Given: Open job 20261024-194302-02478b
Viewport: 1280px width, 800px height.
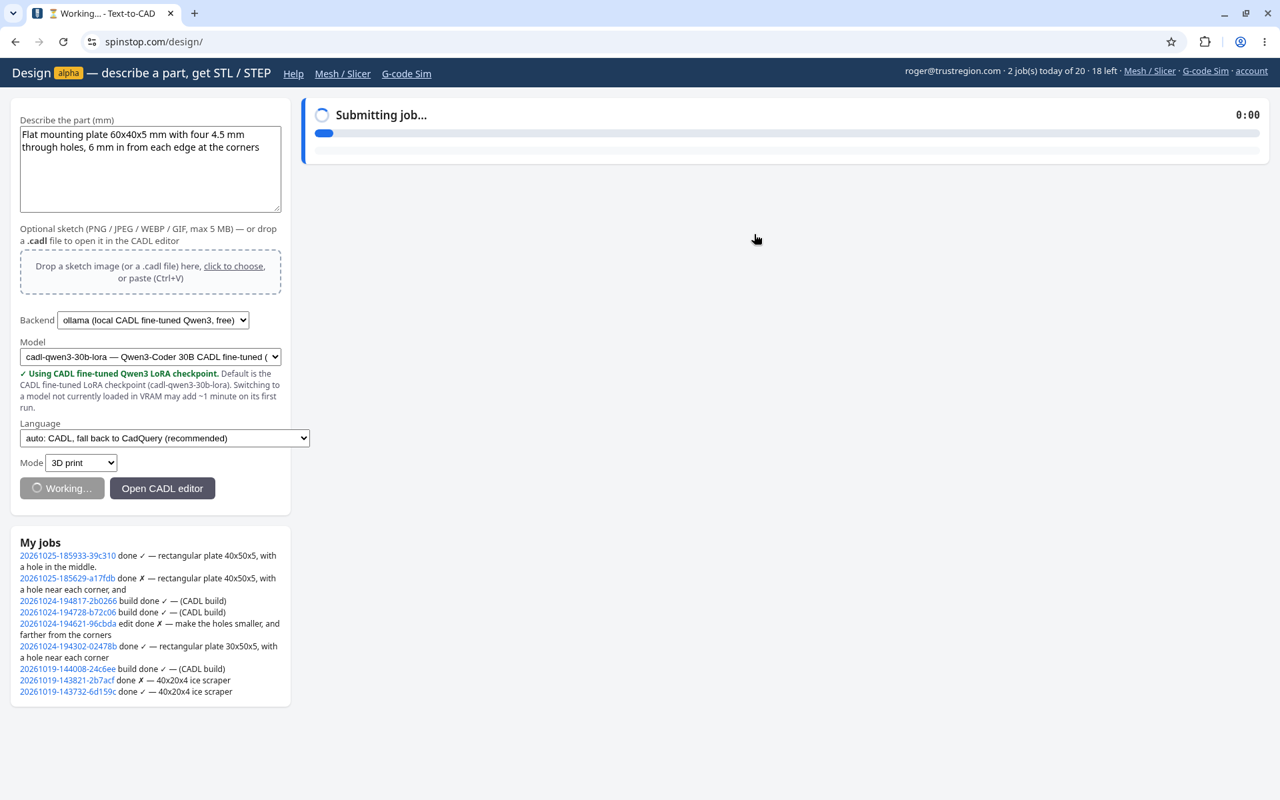Looking at the screenshot, I should pyautogui.click(x=68, y=646).
